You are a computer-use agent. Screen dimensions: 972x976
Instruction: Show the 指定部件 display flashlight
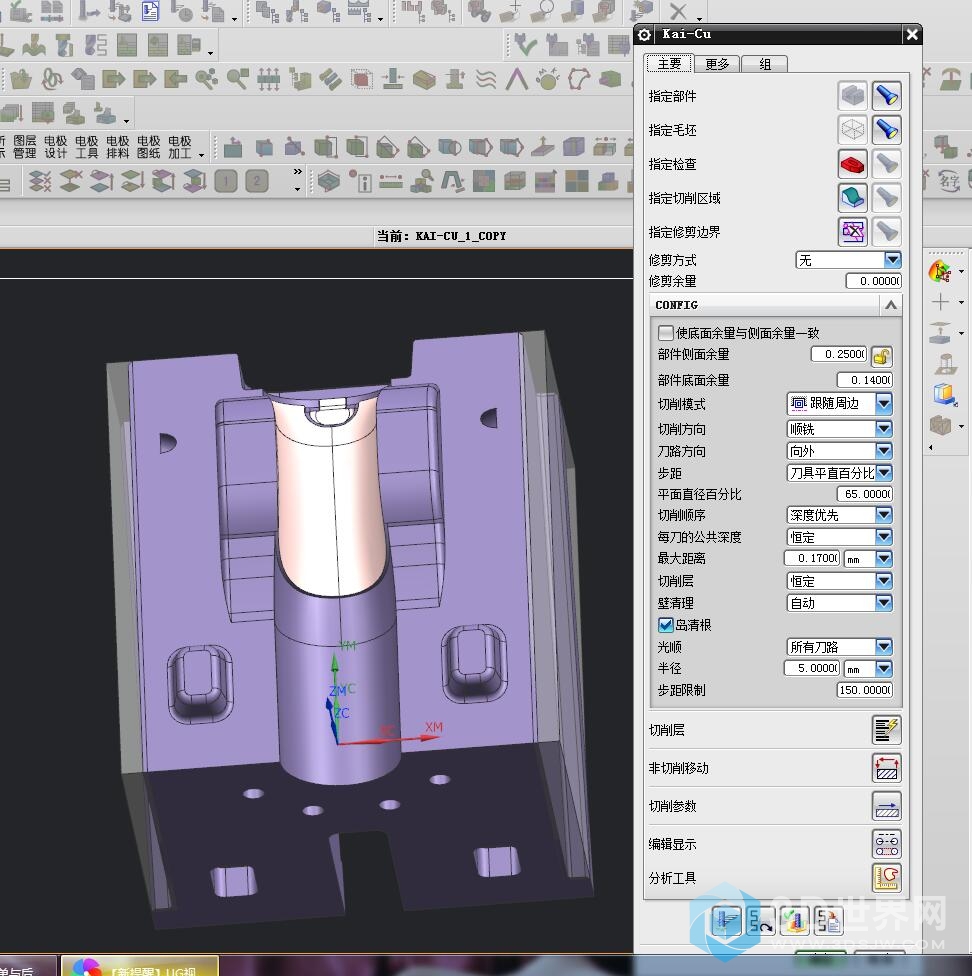point(886,96)
